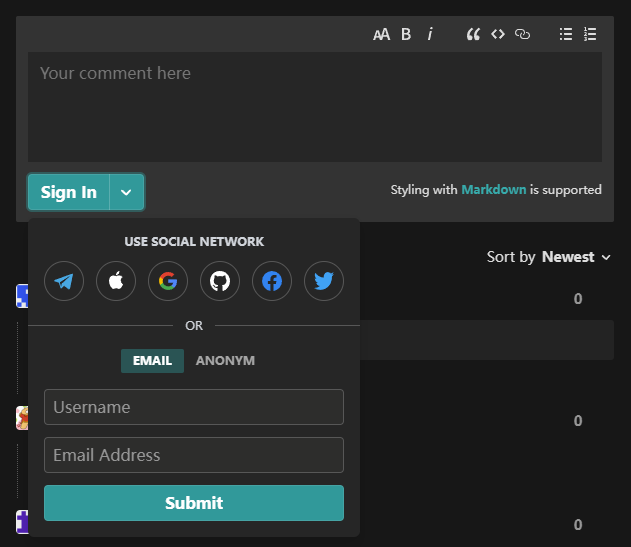
Task: Click the Email Address input field
Action: tap(194, 455)
